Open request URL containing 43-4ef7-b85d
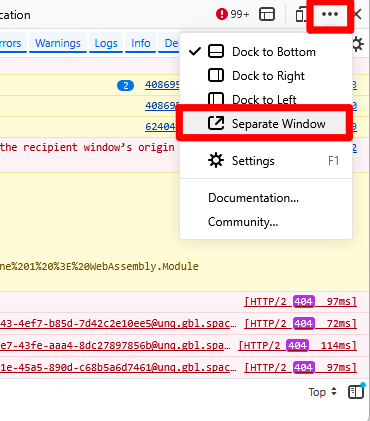This screenshot has height=421, width=370. tap(118, 323)
